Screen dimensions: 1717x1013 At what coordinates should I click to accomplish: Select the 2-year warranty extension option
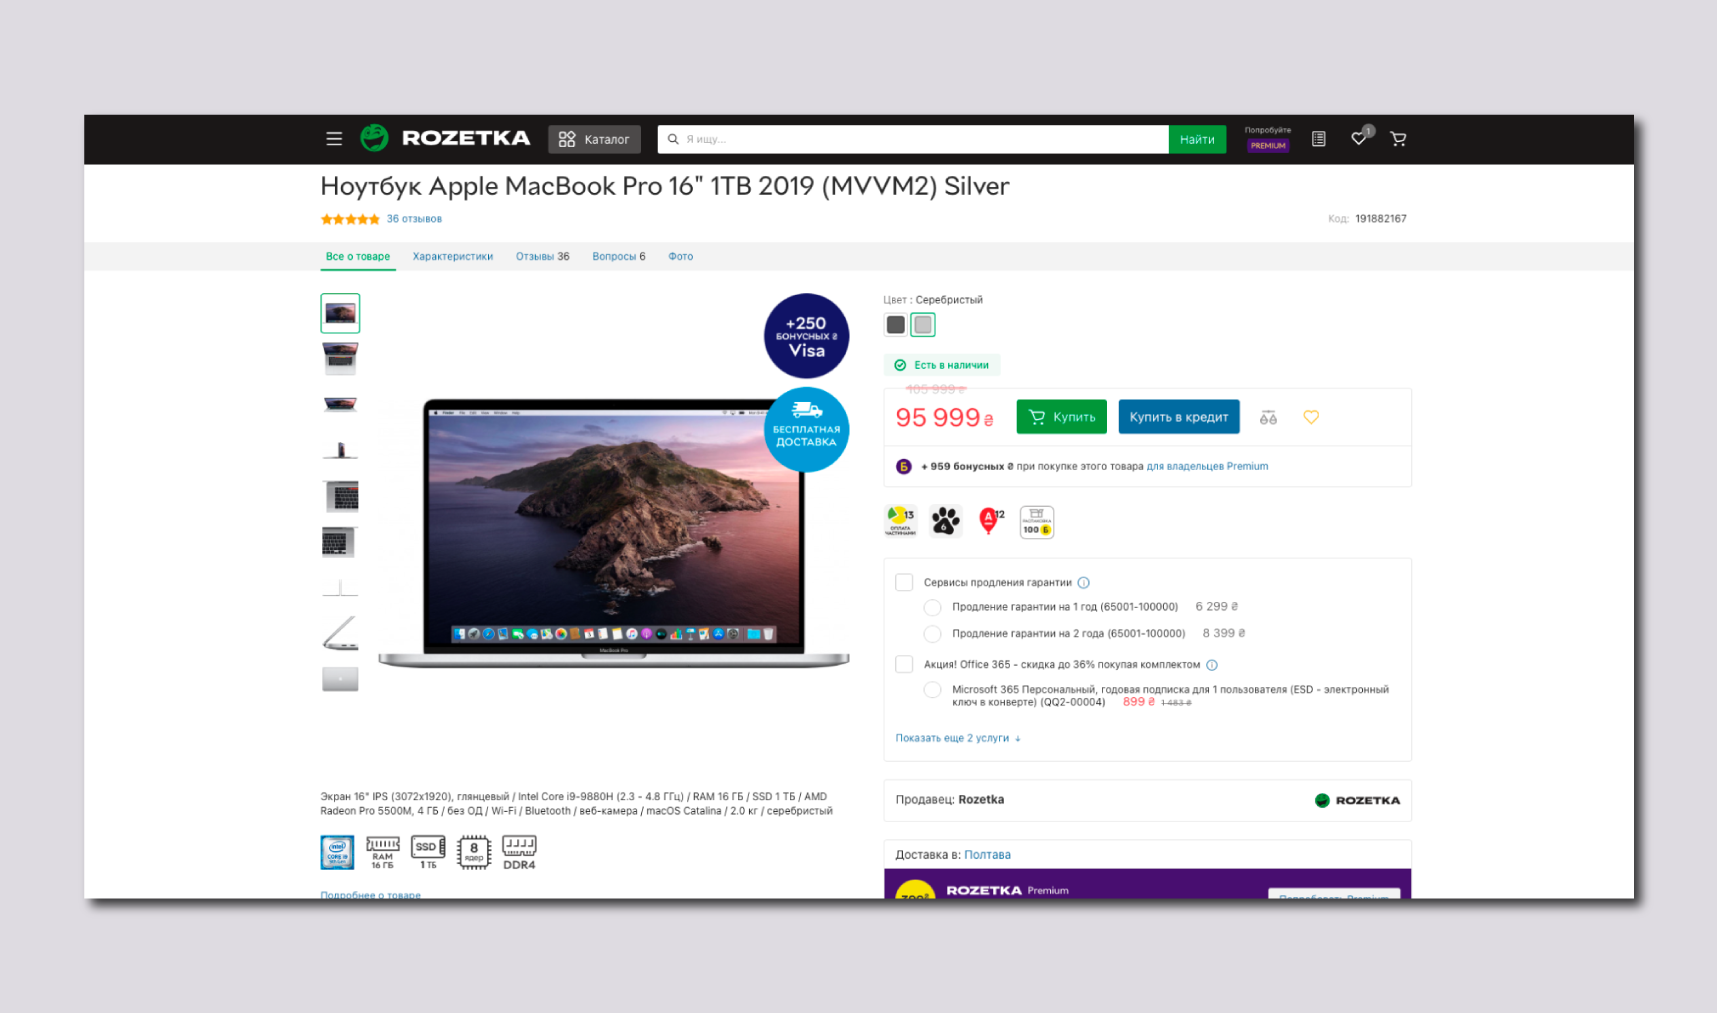pyautogui.click(x=932, y=633)
